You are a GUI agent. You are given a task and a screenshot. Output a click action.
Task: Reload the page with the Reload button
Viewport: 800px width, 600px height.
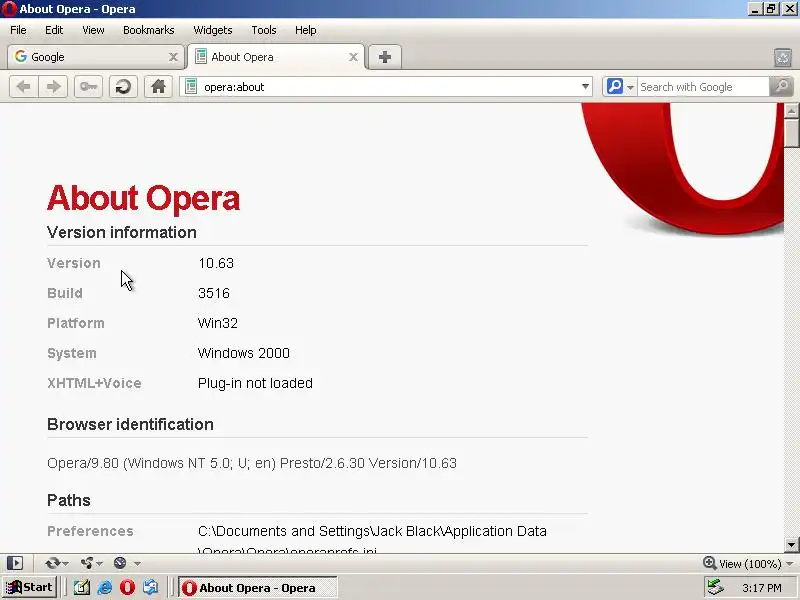click(x=123, y=87)
